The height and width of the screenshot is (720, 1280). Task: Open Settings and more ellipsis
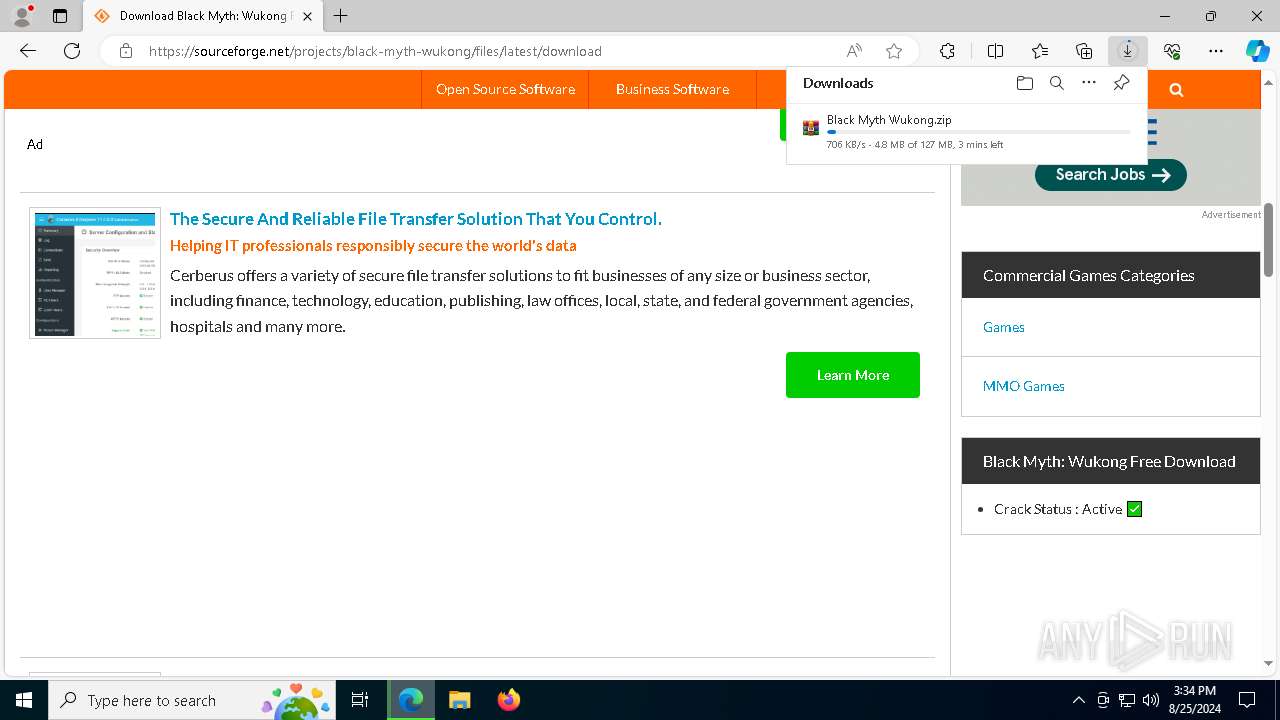click(x=1216, y=51)
